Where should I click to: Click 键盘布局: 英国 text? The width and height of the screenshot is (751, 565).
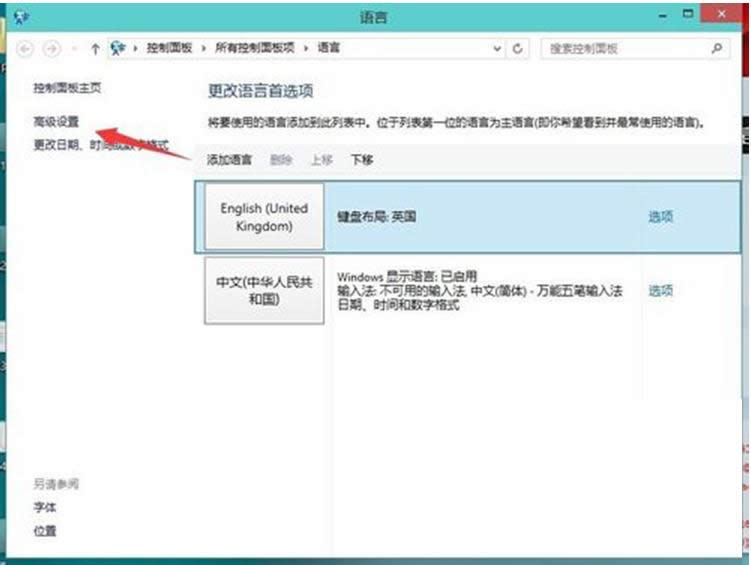click(376, 216)
